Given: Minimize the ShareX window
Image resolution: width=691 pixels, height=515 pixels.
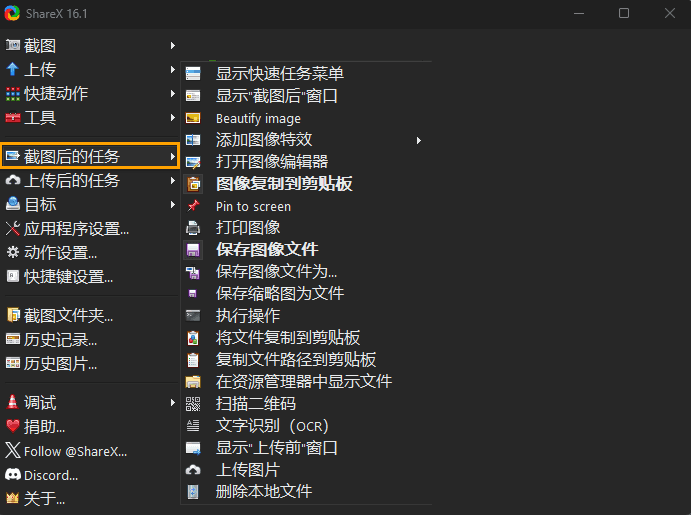Looking at the screenshot, I should (579, 13).
